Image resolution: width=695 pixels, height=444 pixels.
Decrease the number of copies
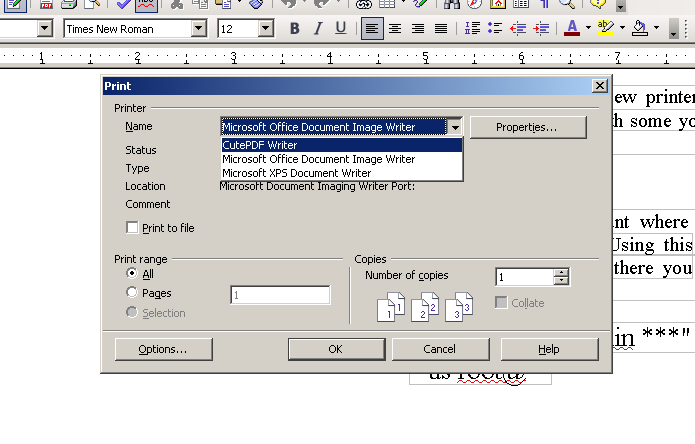[562, 281]
